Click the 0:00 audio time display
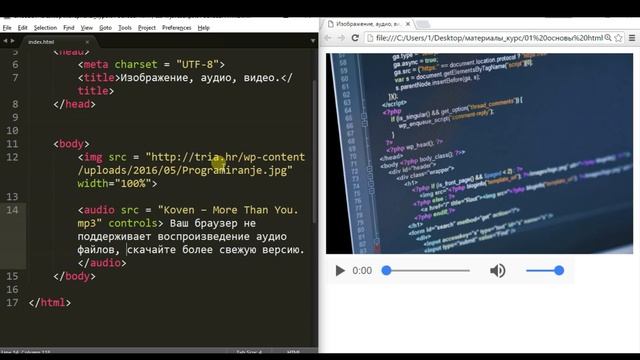The height and width of the screenshot is (360, 640). (x=362, y=271)
